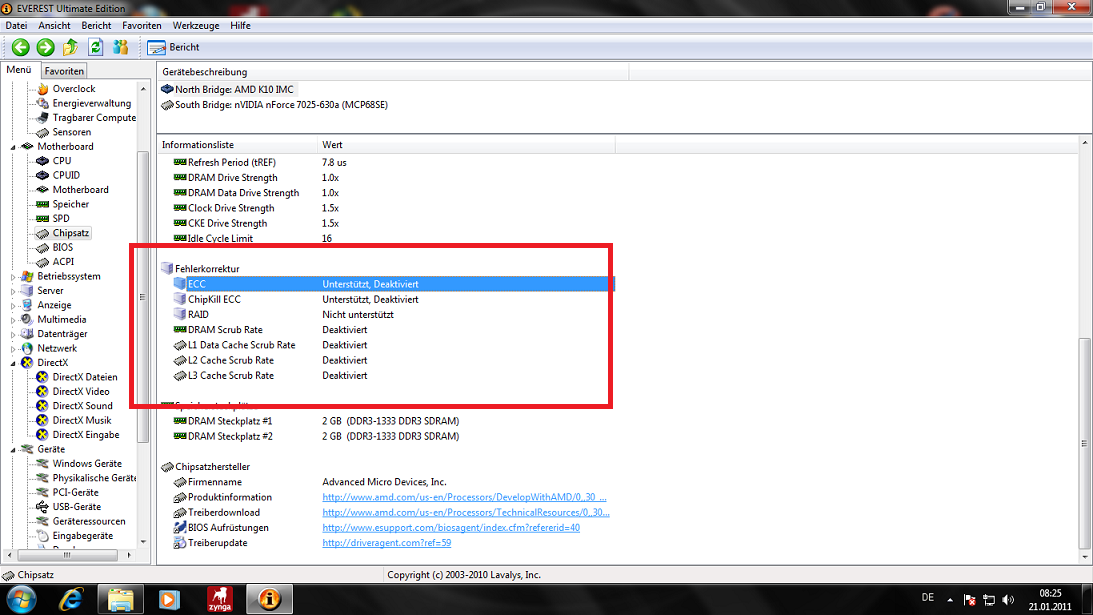Select Overclock in the tree

(74, 89)
